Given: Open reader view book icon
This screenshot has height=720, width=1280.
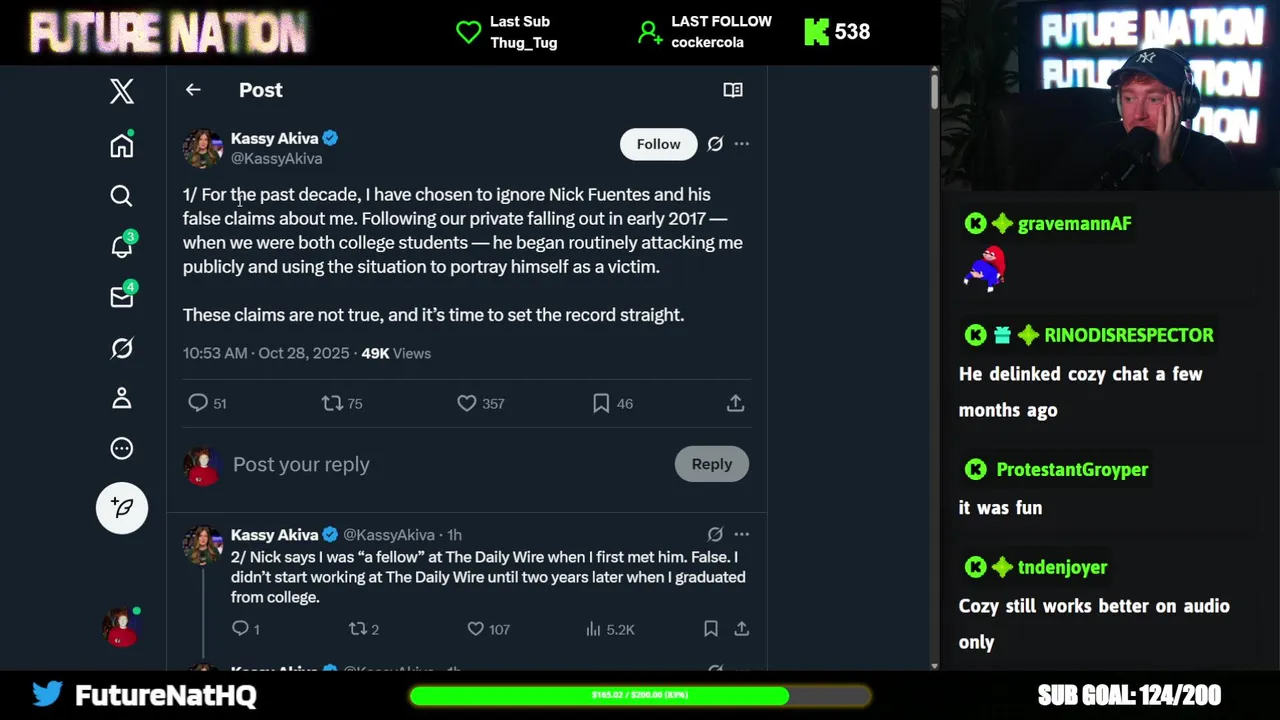Looking at the screenshot, I should 733,90.
